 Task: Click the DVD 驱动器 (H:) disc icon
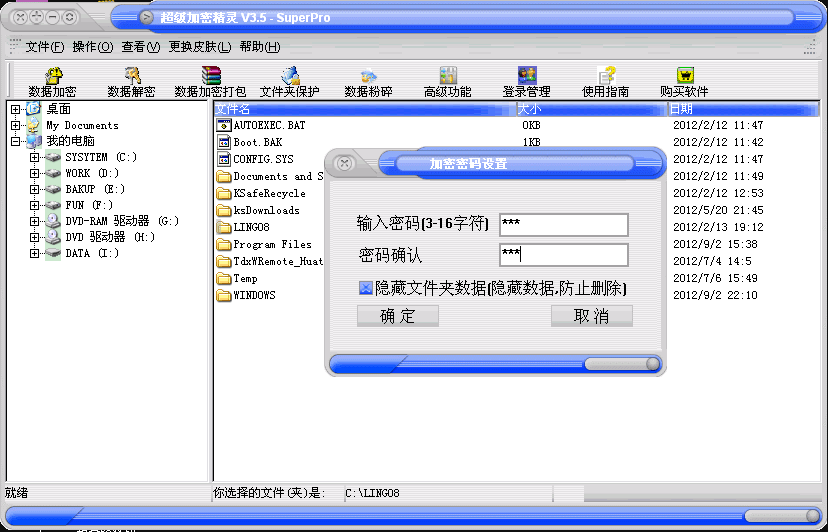pyautogui.click(x=53, y=237)
